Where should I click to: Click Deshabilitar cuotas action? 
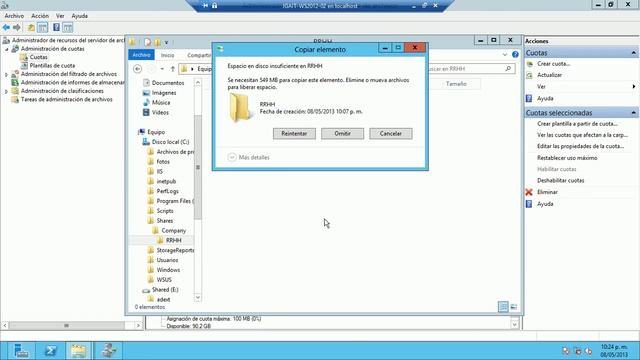pyautogui.click(x=560, y=180)
